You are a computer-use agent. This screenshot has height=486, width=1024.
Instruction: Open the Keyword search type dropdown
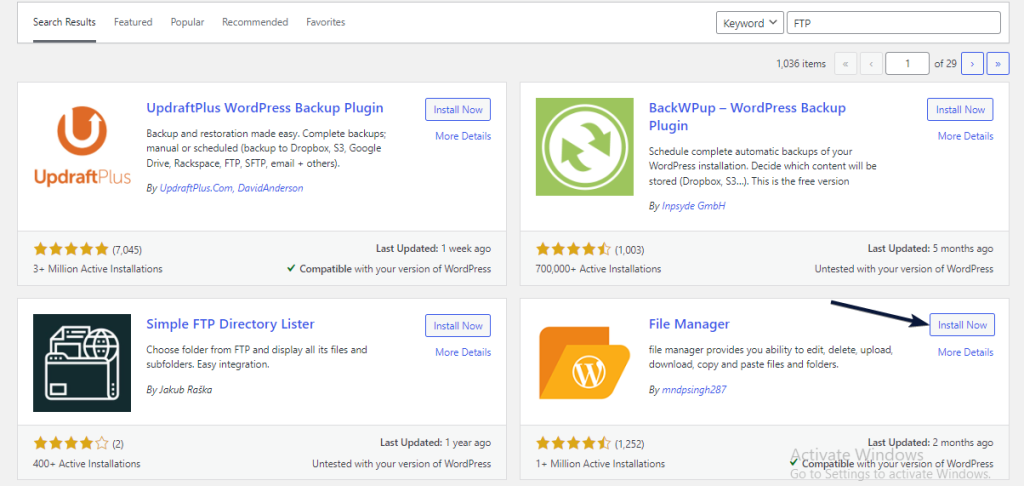[750, 23]
